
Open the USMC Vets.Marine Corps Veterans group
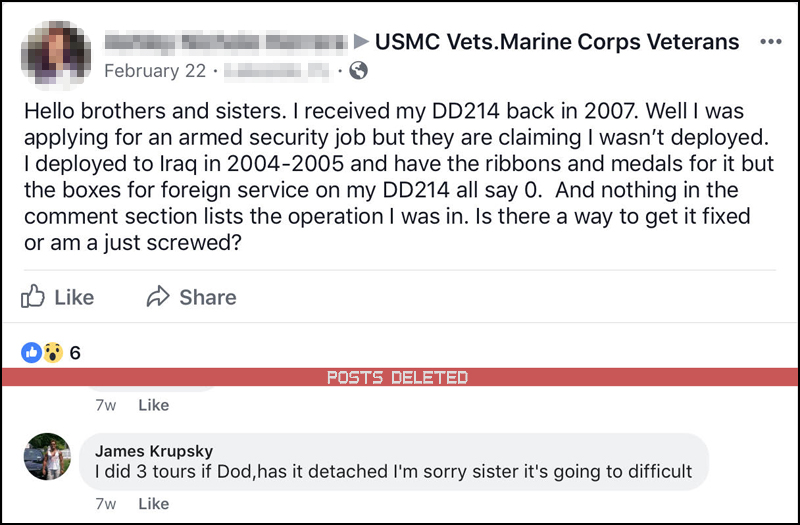coord(557,42)
